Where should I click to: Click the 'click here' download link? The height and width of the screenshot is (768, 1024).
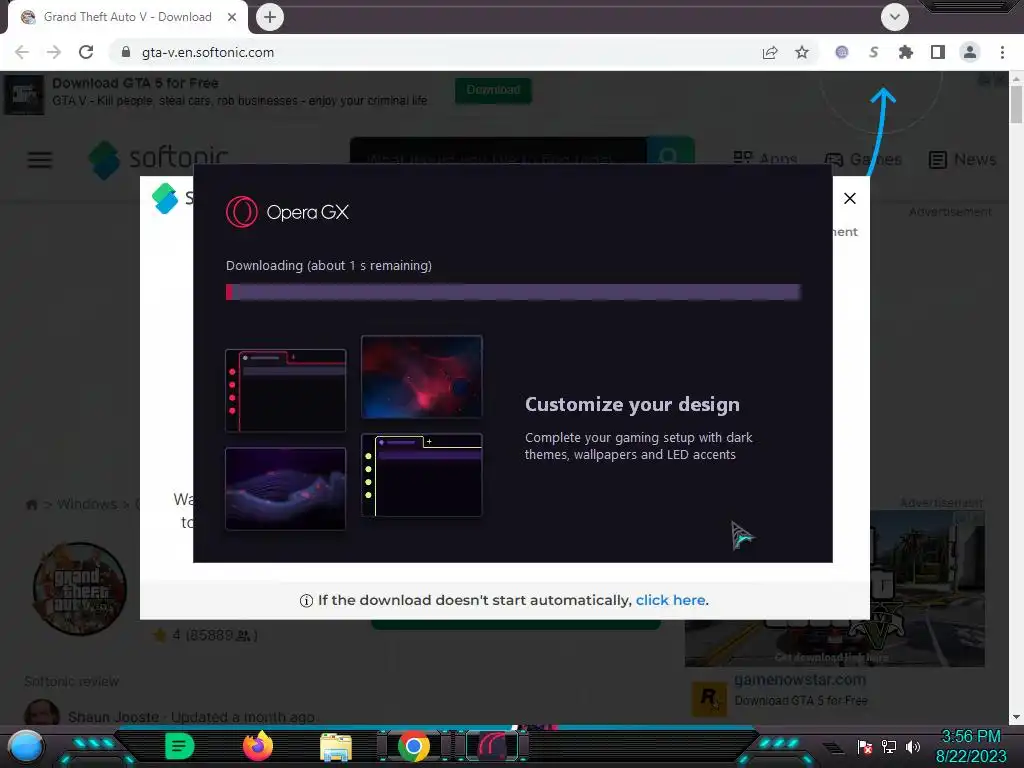click(671, 600)
